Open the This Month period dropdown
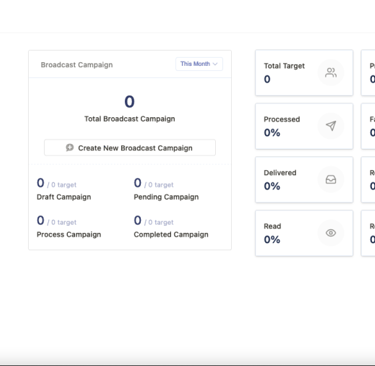 pyautogui.click(x=199, y=64)
